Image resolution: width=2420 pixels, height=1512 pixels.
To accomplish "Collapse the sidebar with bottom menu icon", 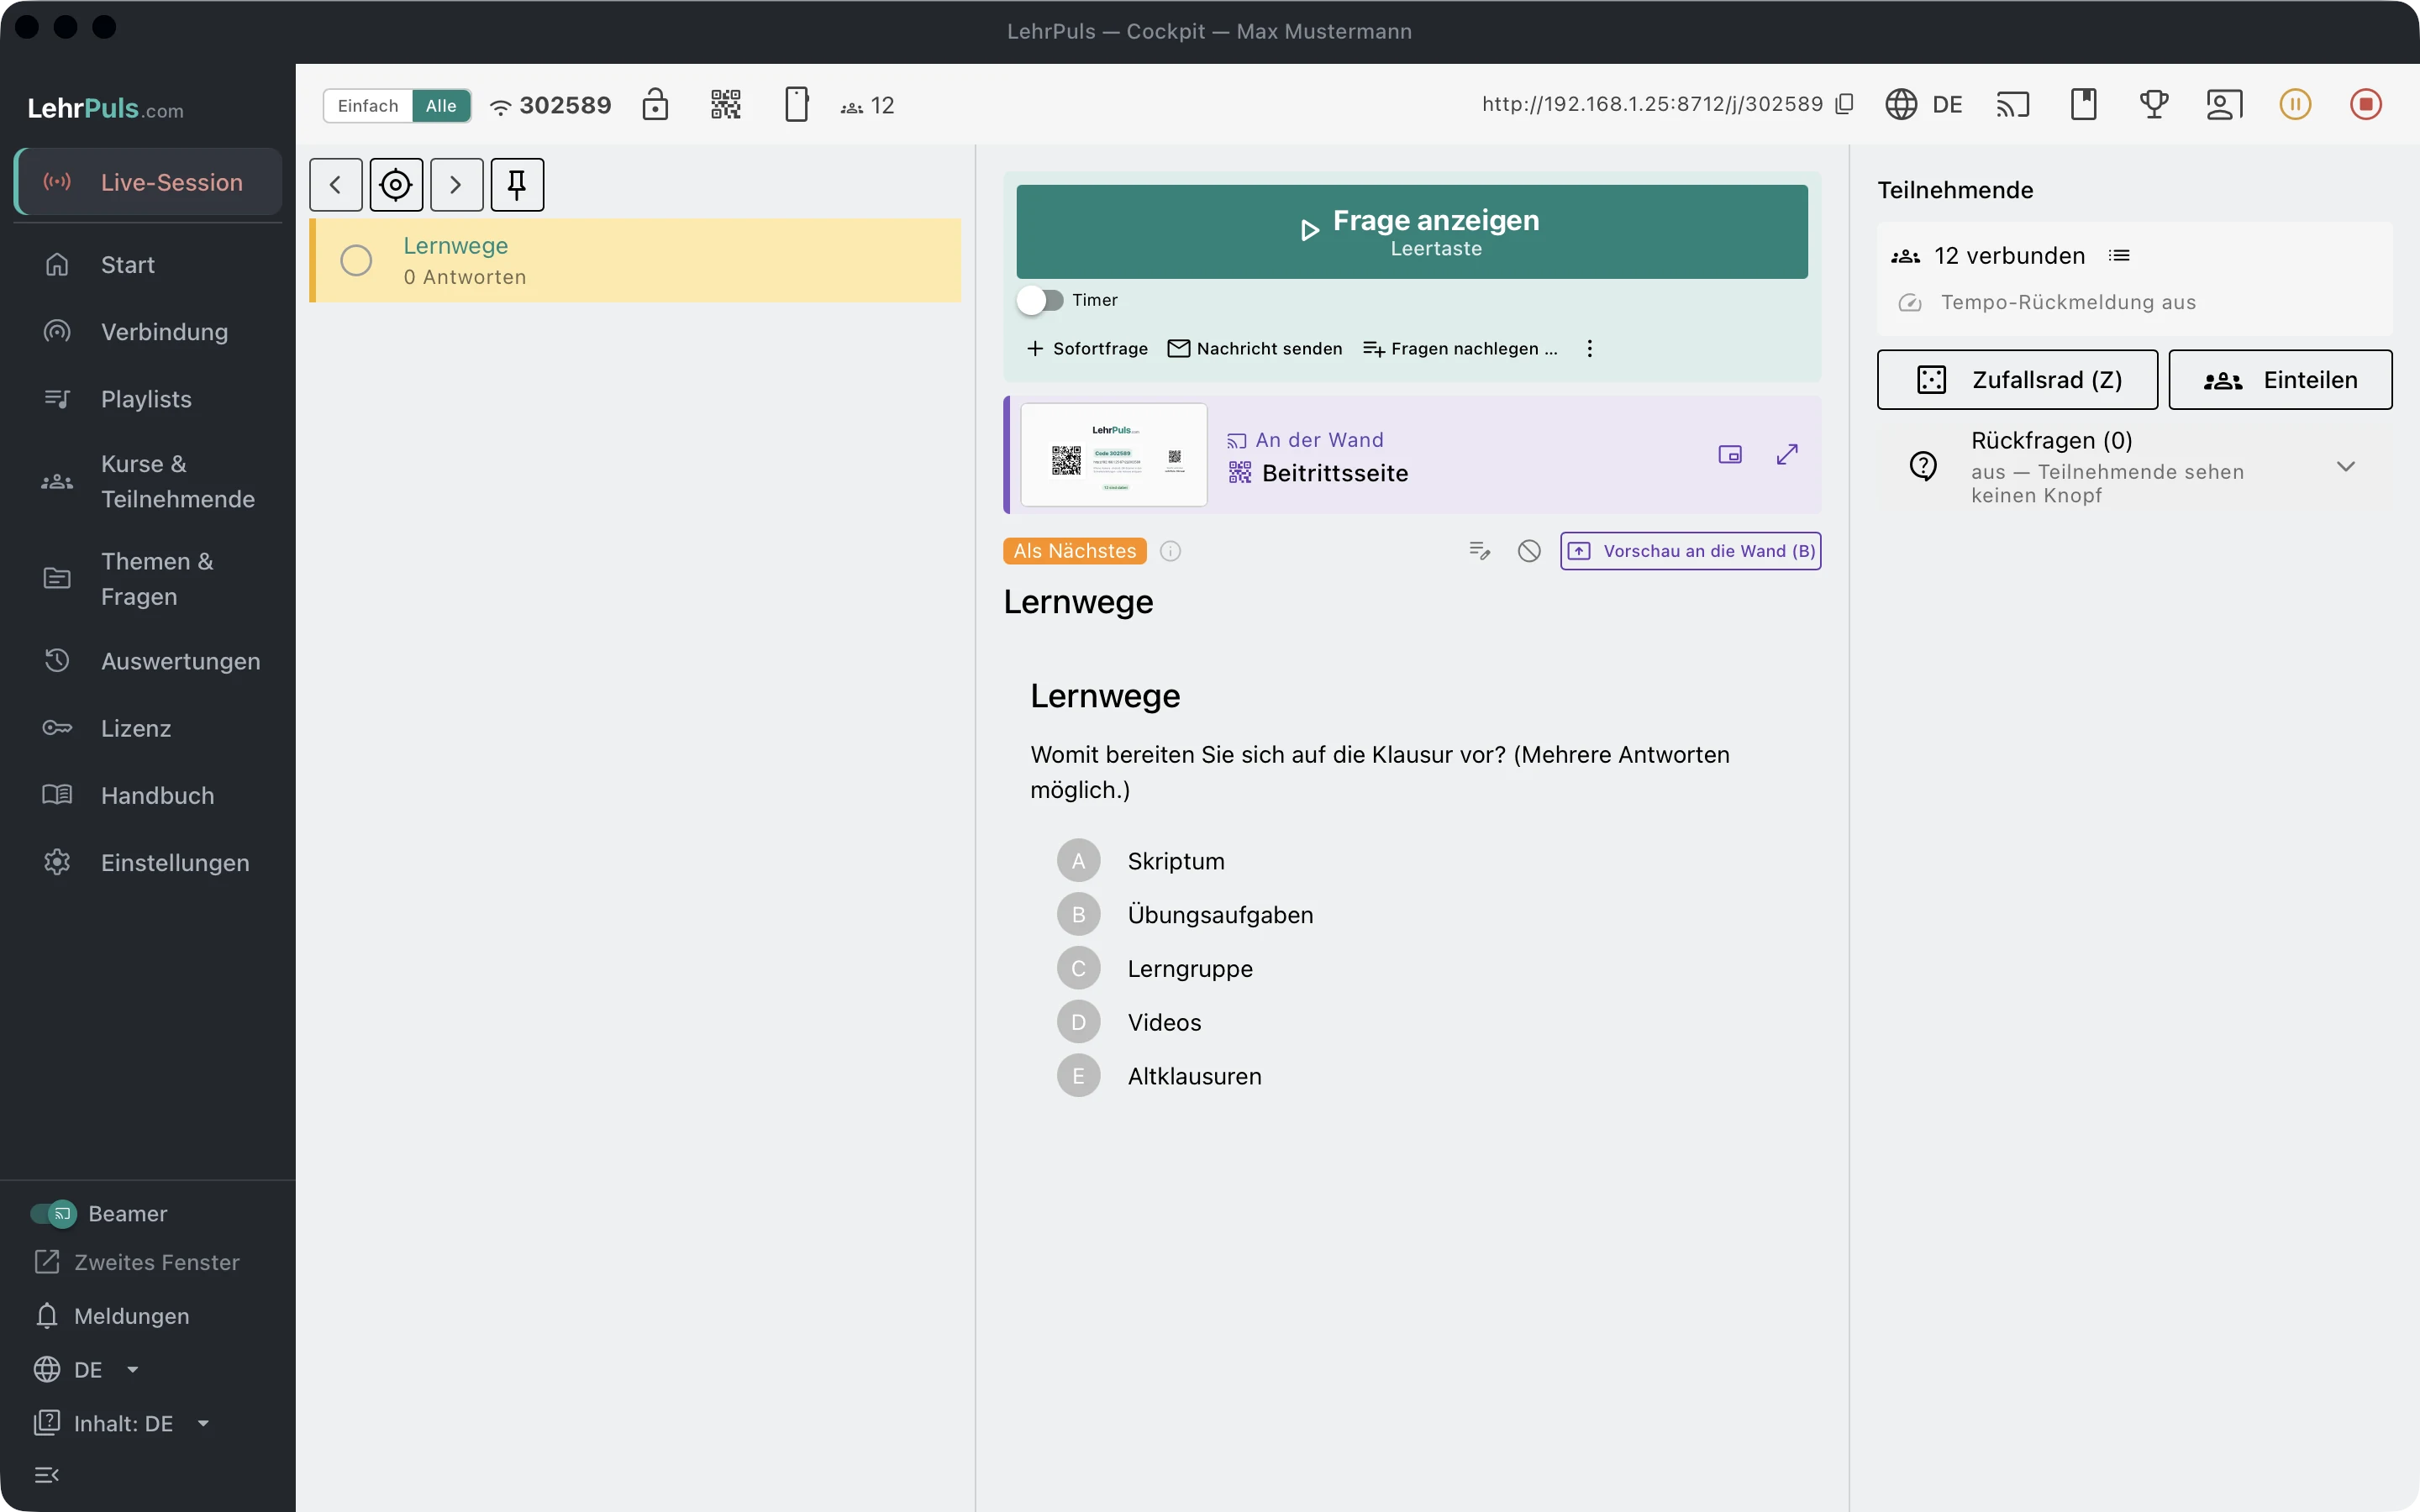I will [x=47, y=1475].
